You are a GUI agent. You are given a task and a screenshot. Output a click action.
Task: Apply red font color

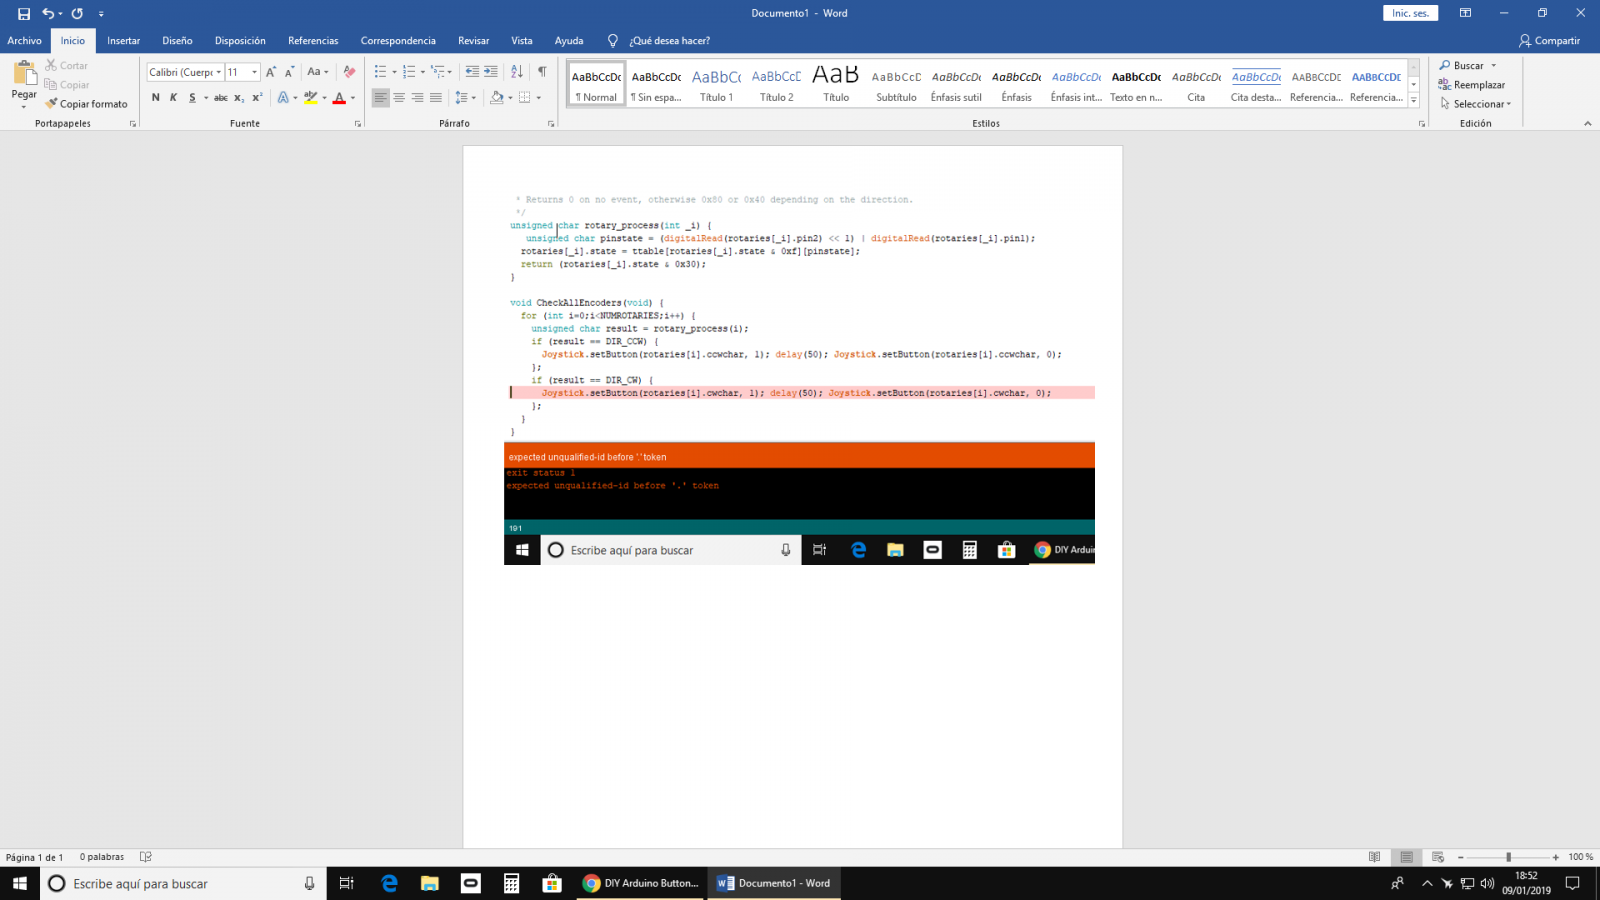point(340,98)
